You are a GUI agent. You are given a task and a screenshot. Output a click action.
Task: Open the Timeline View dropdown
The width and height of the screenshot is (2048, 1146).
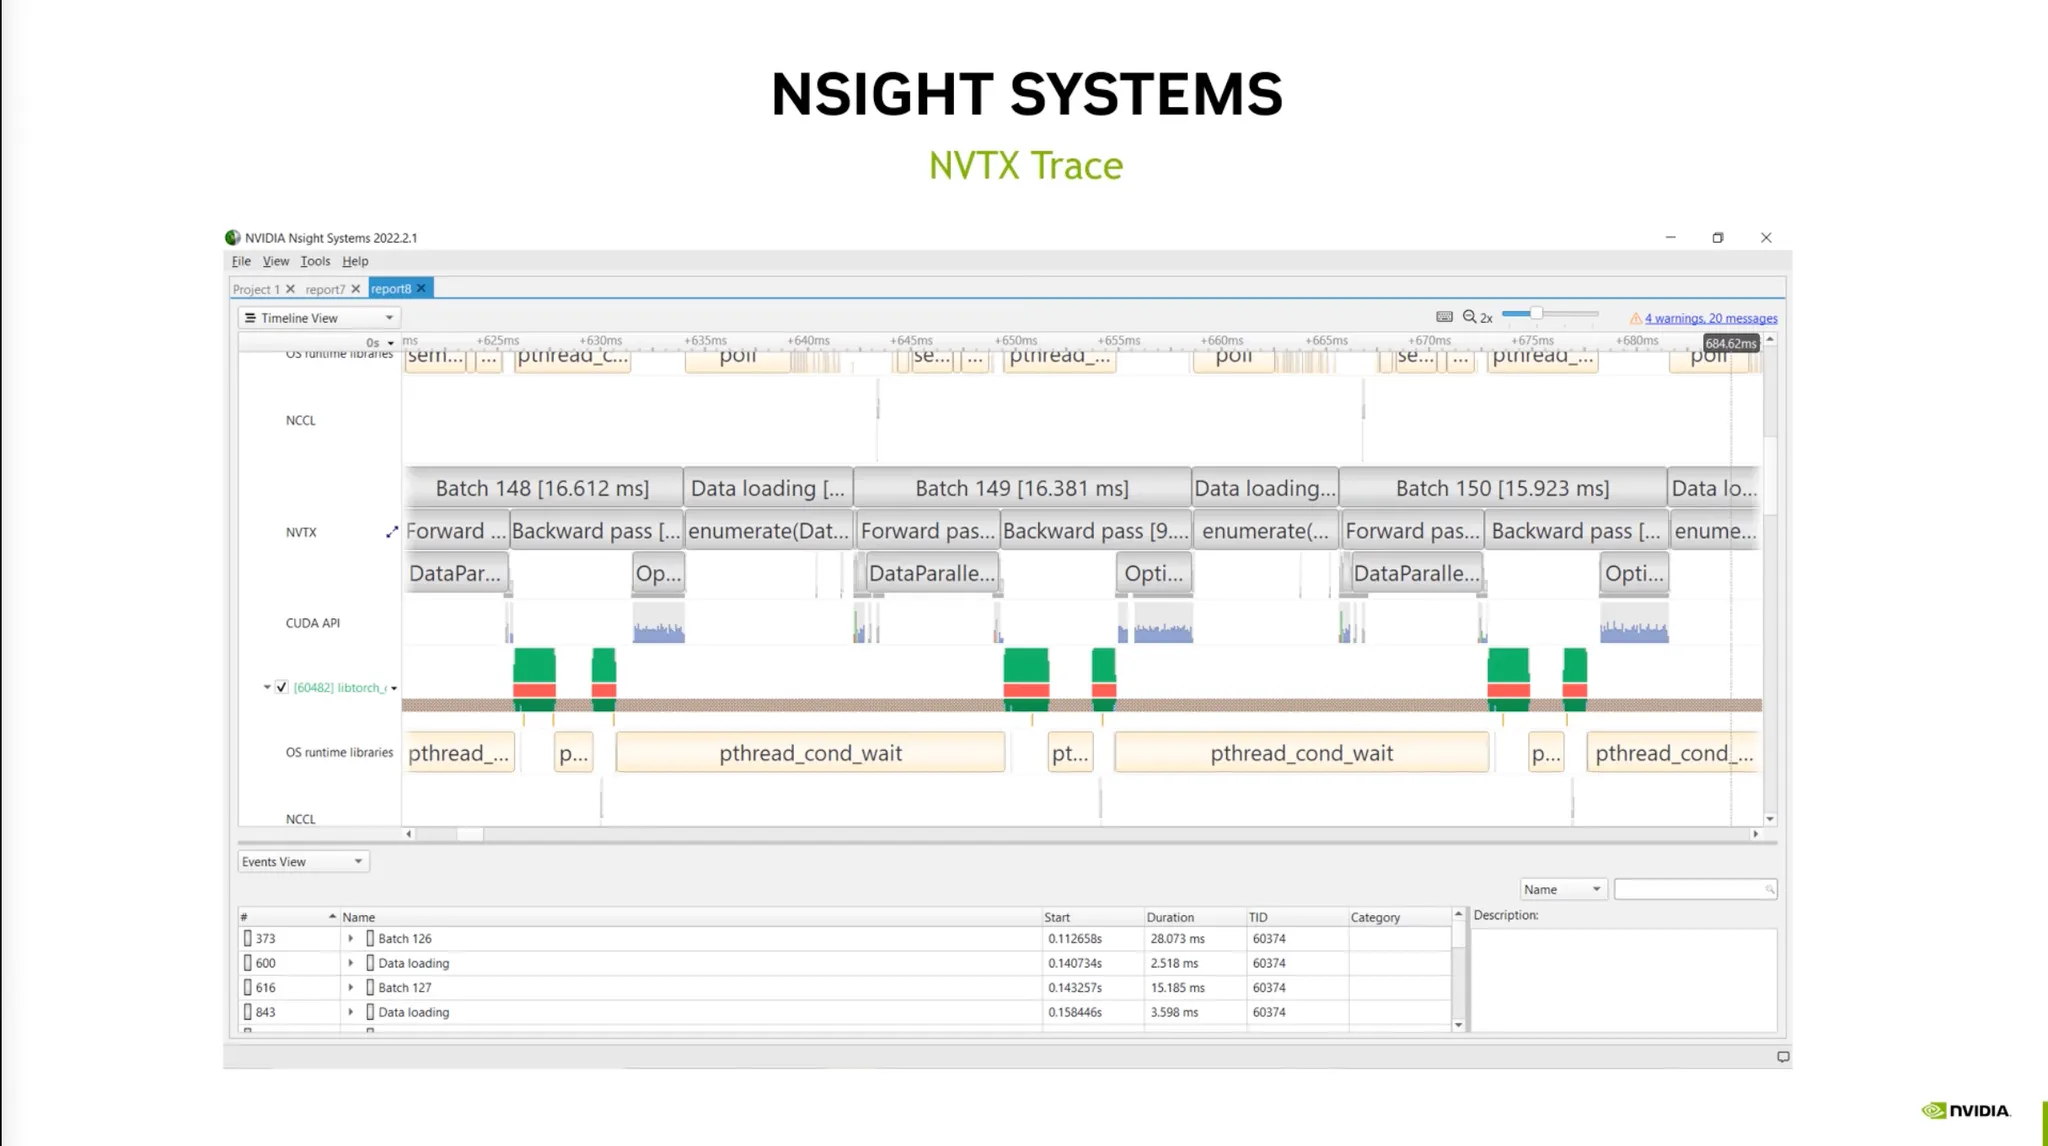(x=319, y=318)
